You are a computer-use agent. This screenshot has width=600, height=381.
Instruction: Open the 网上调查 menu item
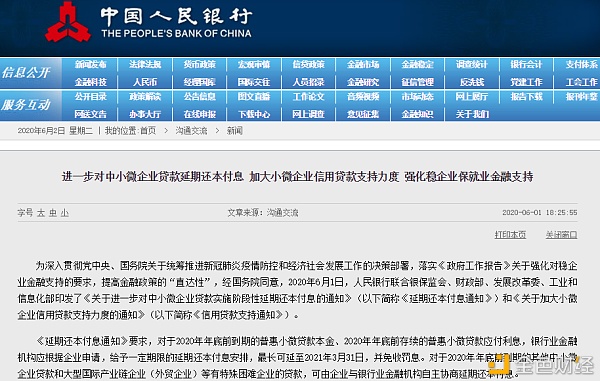[308, 114]
